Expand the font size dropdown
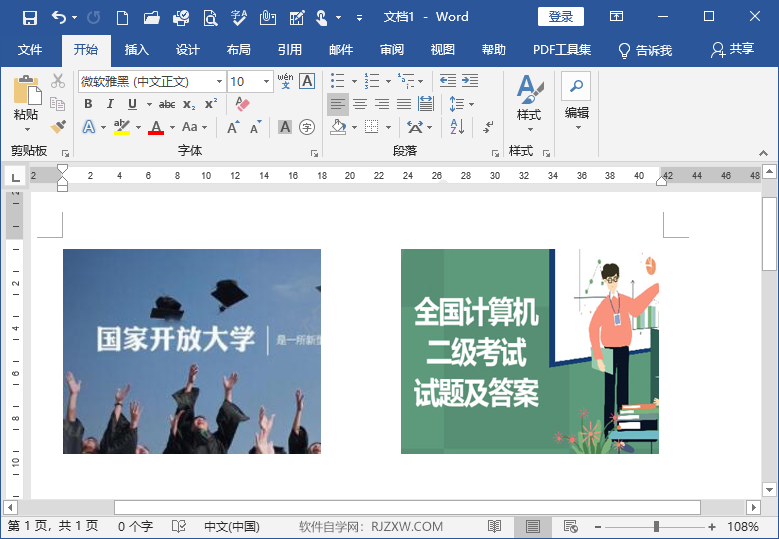The image size is (779, 539). [266, 81]
